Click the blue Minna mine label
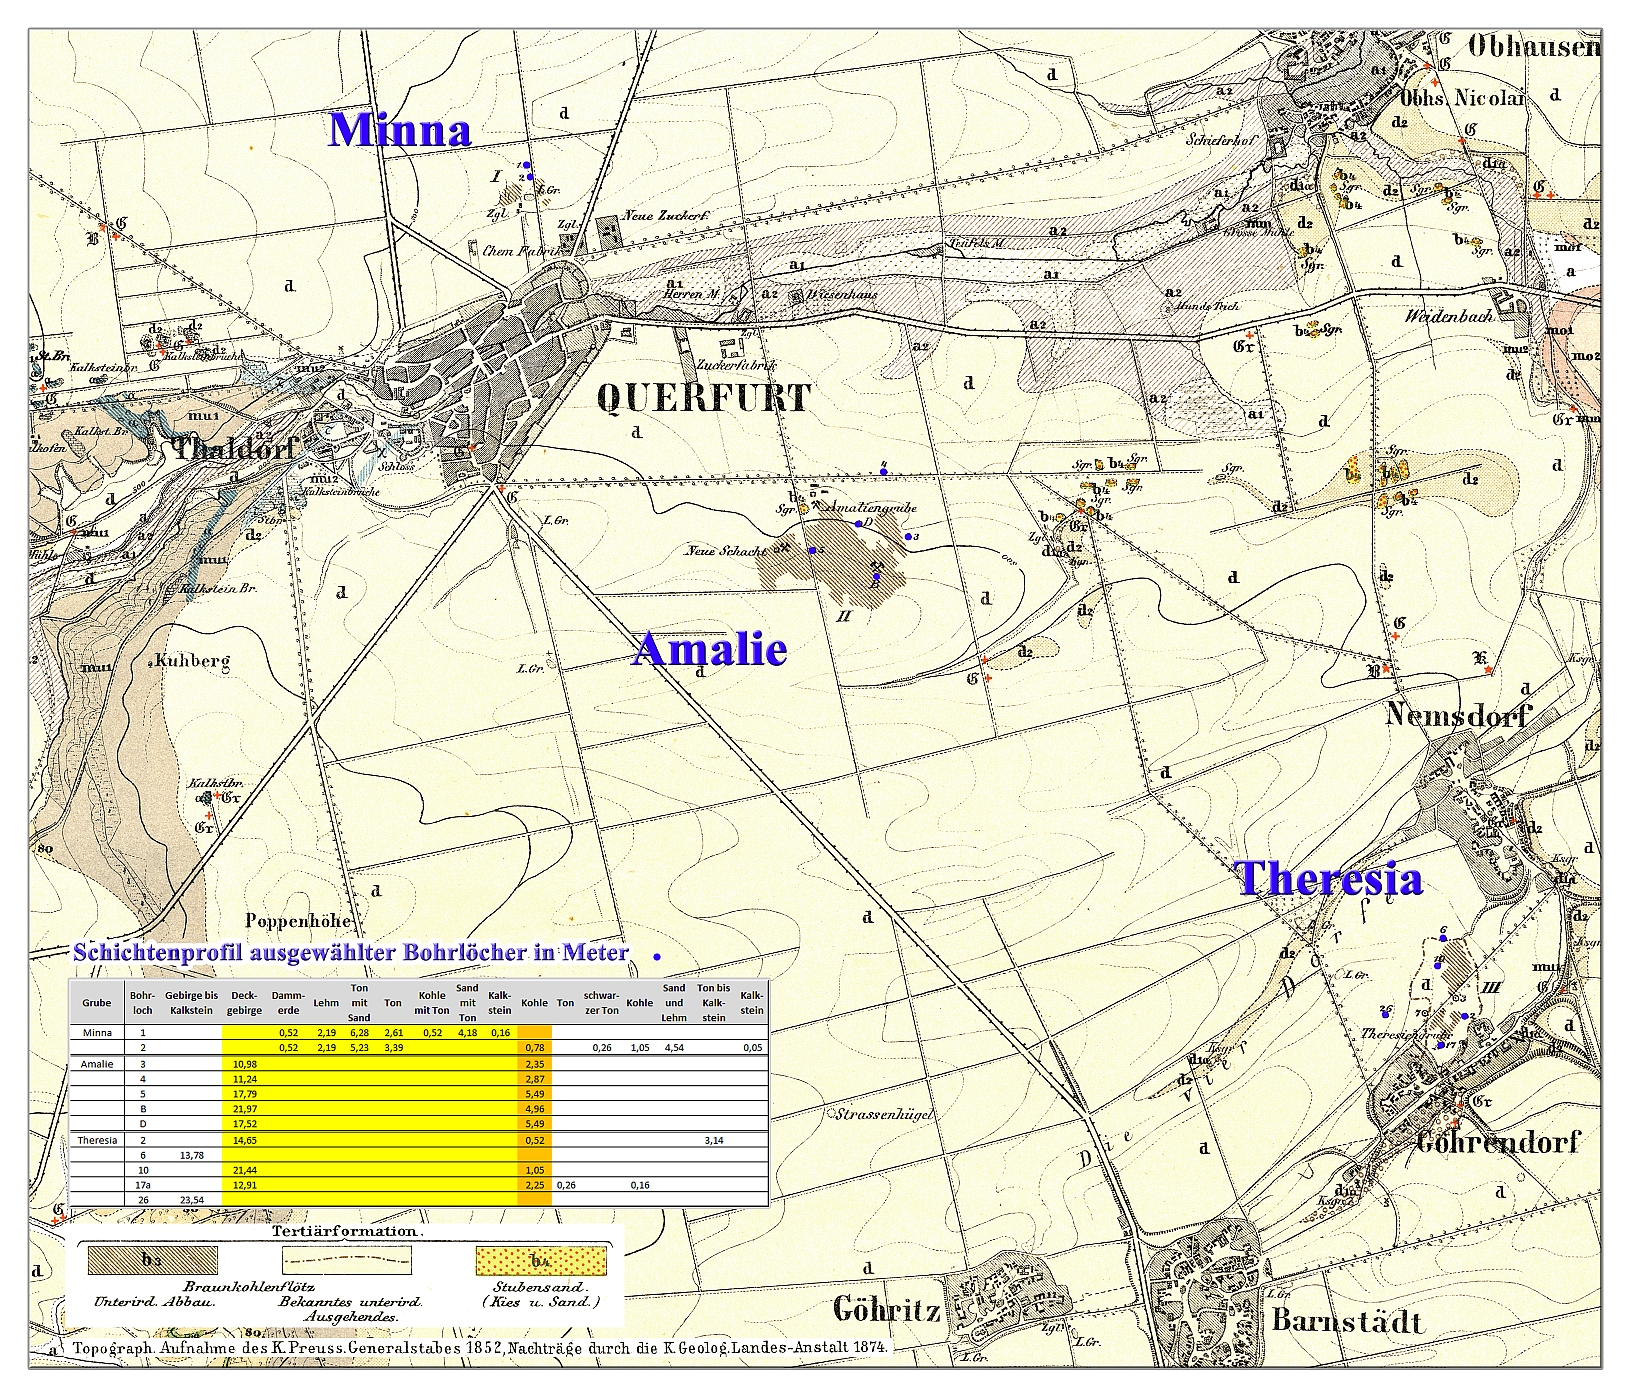This screenshot has height=1398, width=1631. click(399, 130)
